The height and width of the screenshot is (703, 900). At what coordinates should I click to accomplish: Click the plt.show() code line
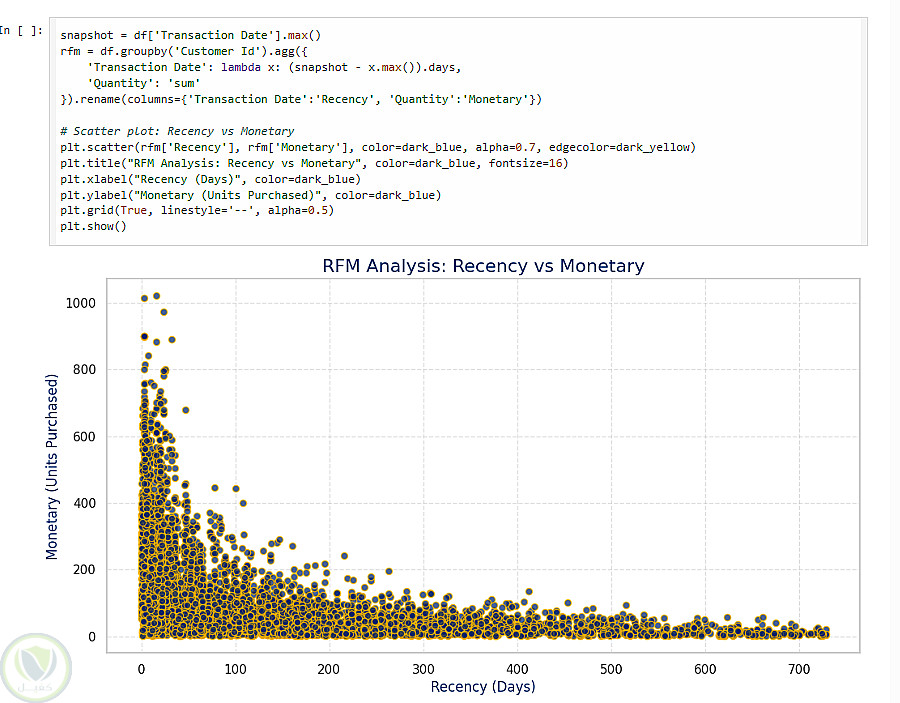[93, 227]
